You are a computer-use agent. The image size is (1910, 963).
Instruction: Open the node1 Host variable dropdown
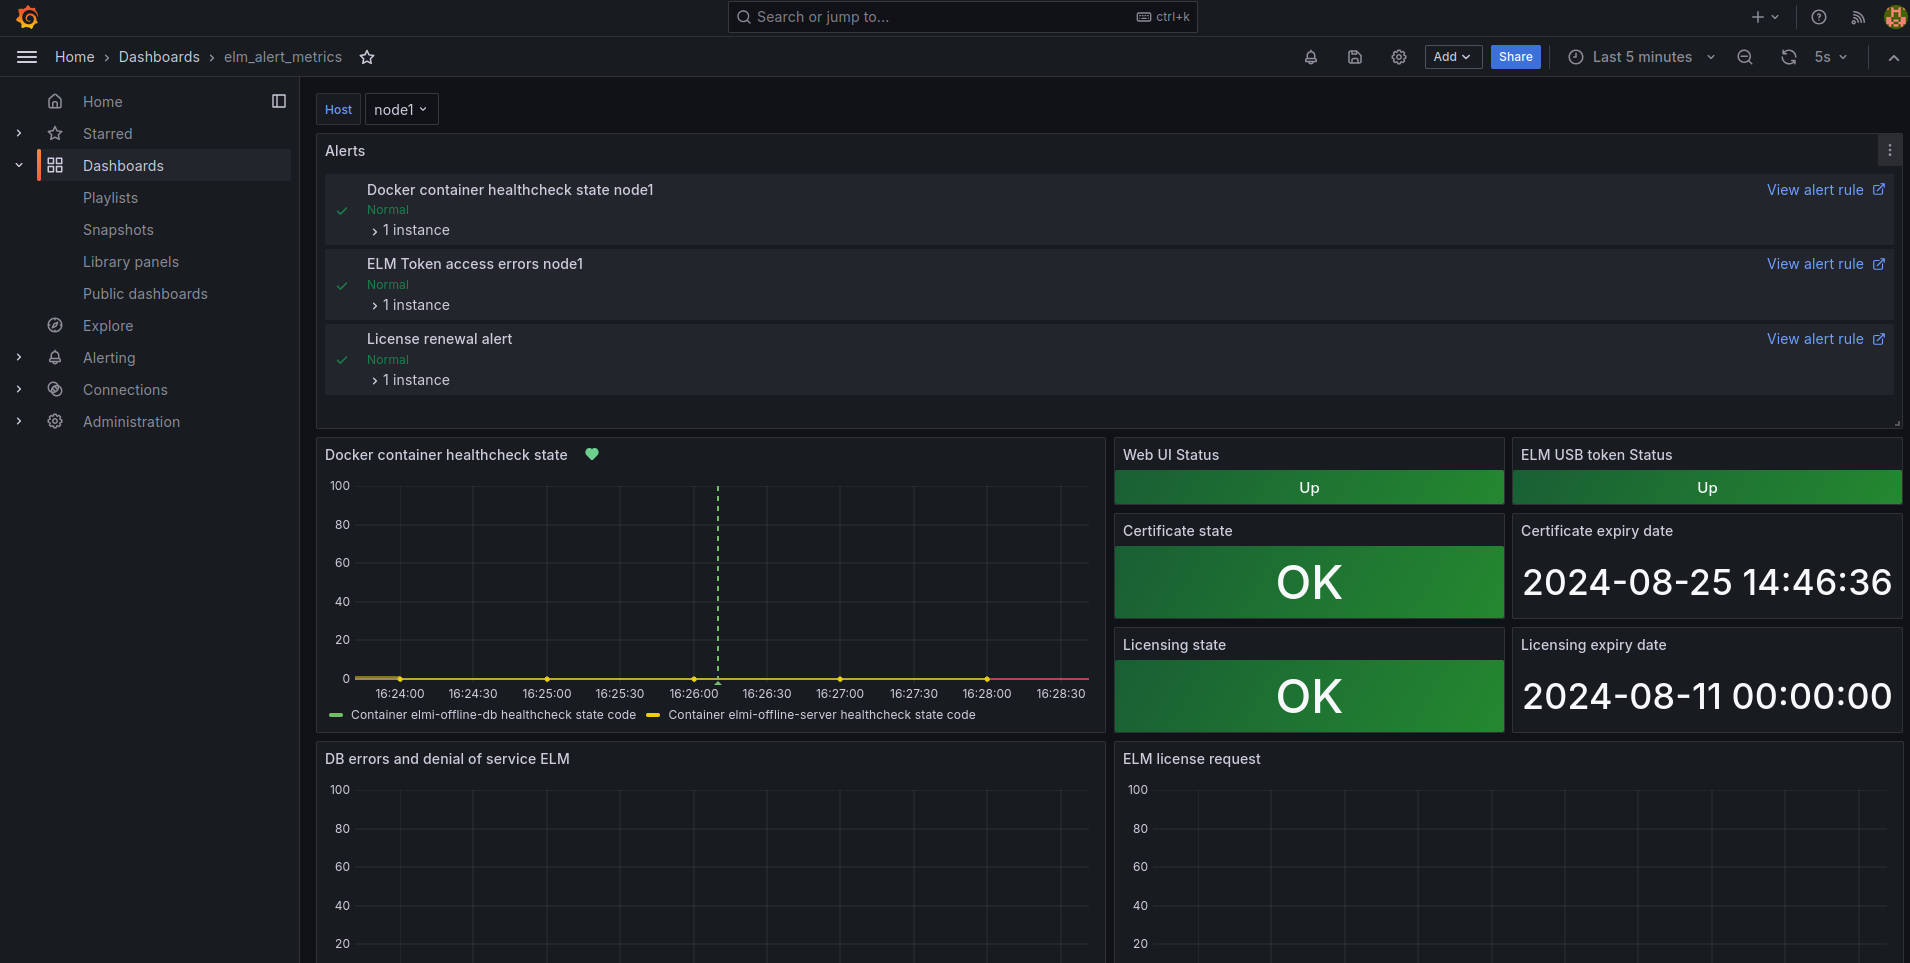click(401, 109)
